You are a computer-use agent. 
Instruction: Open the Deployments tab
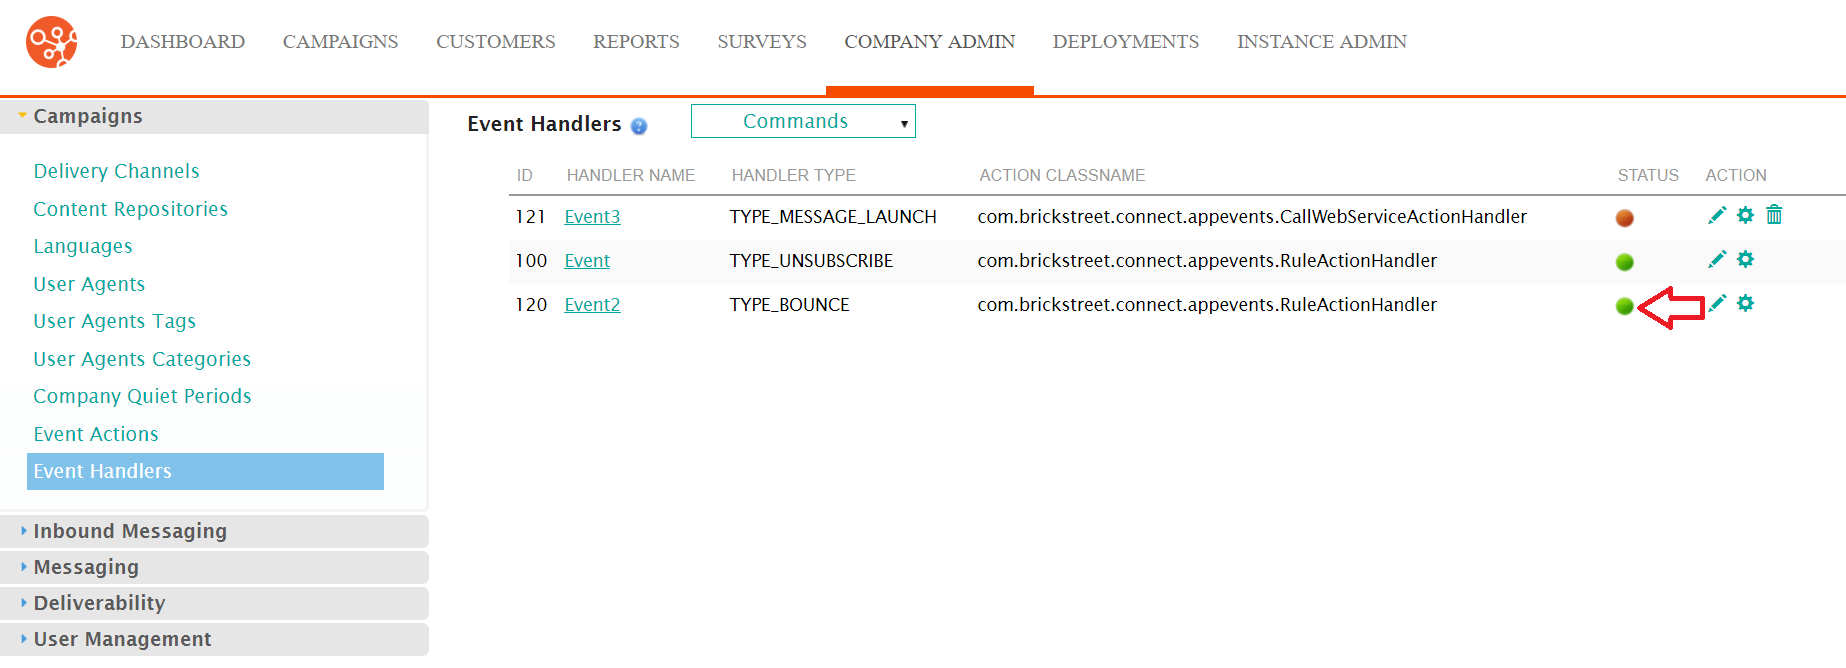point(1126,42)
